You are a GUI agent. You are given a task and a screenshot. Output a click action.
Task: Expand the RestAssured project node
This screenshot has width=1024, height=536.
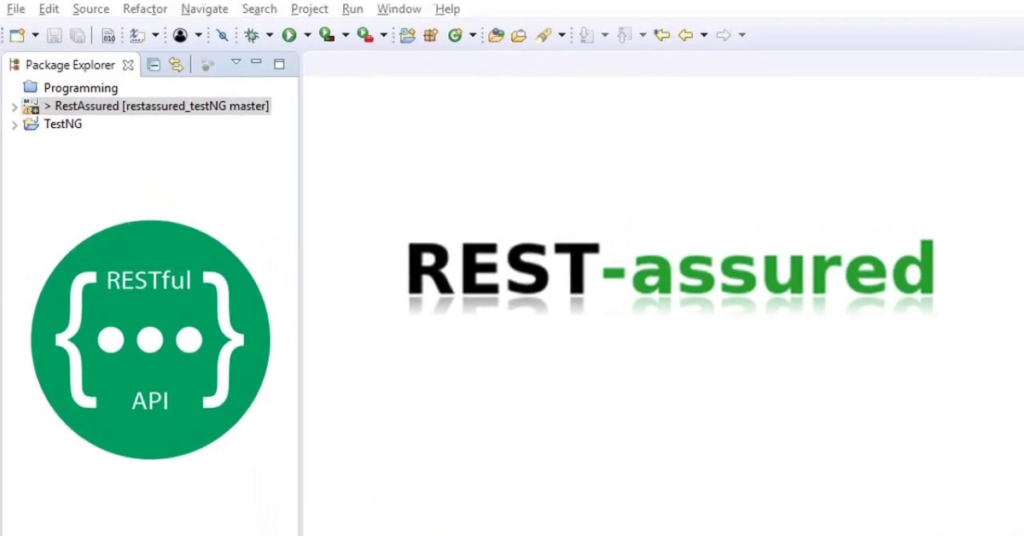14,106
